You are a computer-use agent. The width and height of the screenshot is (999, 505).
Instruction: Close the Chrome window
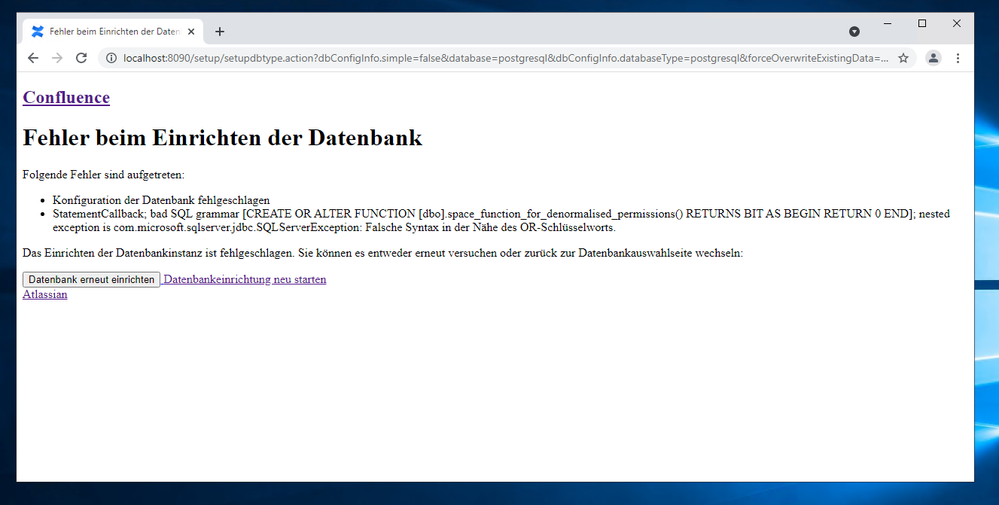point(956,24)
